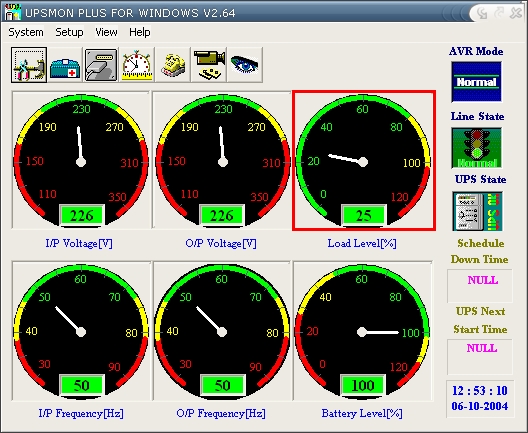Click the tools and settings toolbar icon
The height and width of the screenshot is (433, 528).
(29, 65)
